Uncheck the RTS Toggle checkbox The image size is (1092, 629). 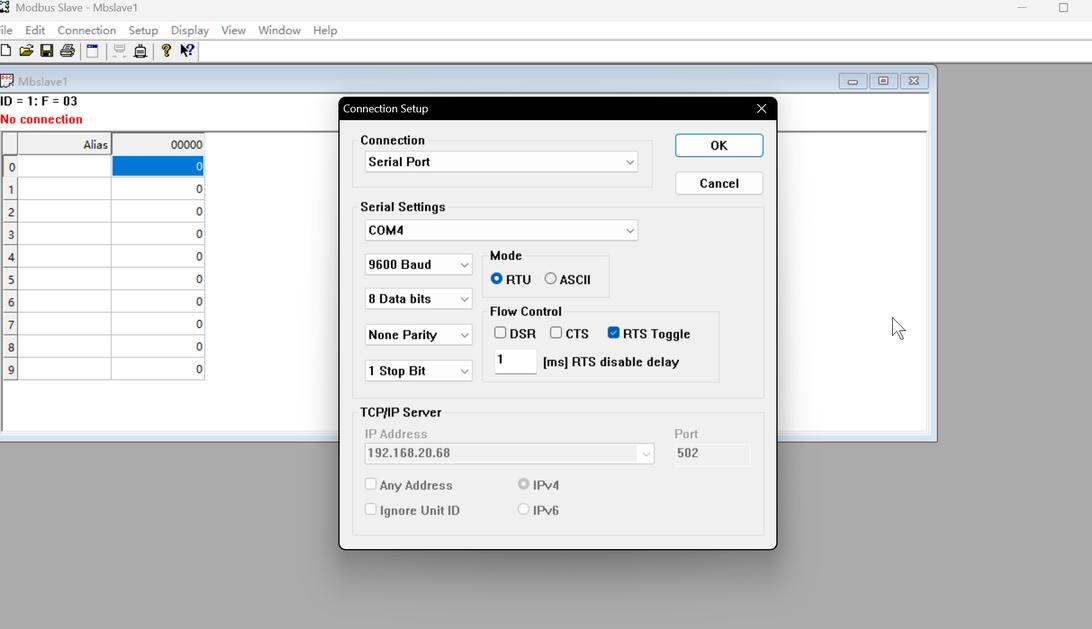pyautogui.click(x=614, y=333)
